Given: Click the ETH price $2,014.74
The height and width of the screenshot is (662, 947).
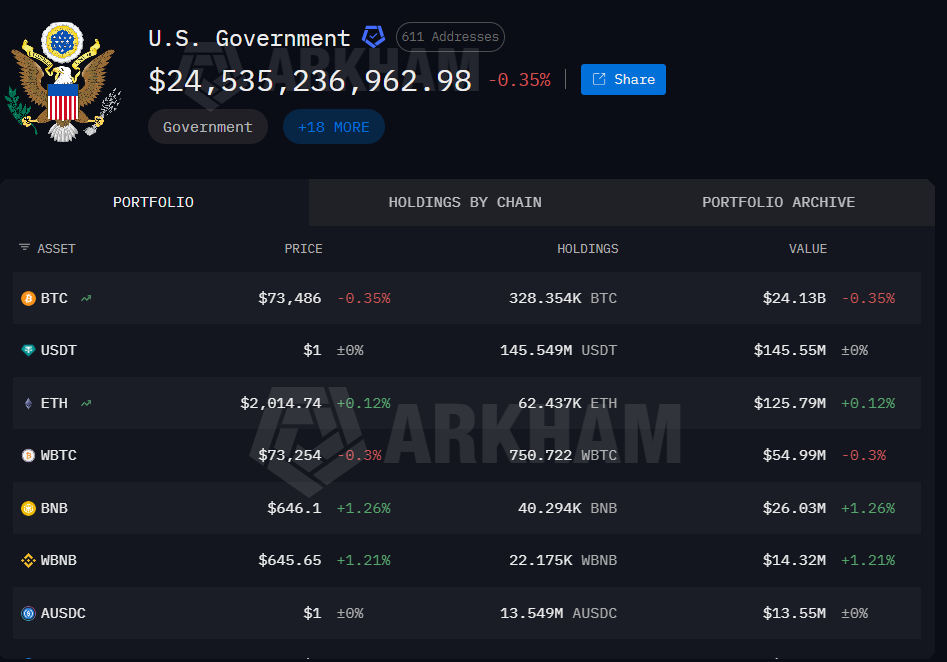Looking at the screenshot, I should coord(281,403).
